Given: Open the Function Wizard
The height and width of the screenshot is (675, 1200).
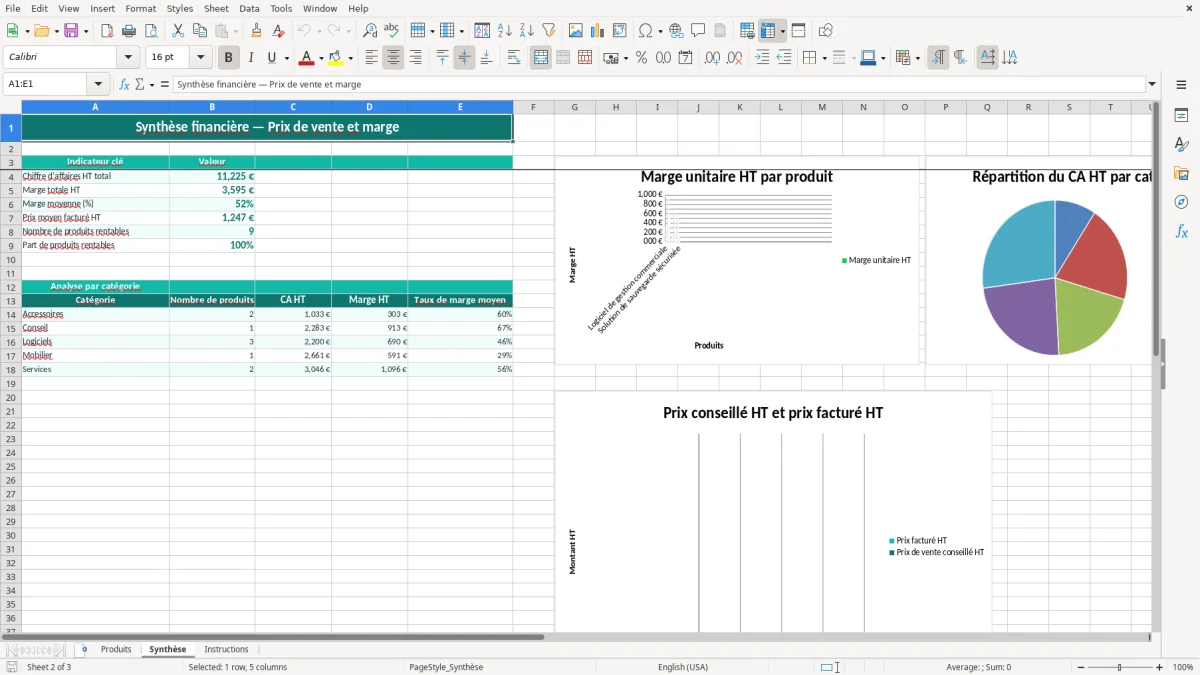Looking at the screenshot, I should [125, 84].
